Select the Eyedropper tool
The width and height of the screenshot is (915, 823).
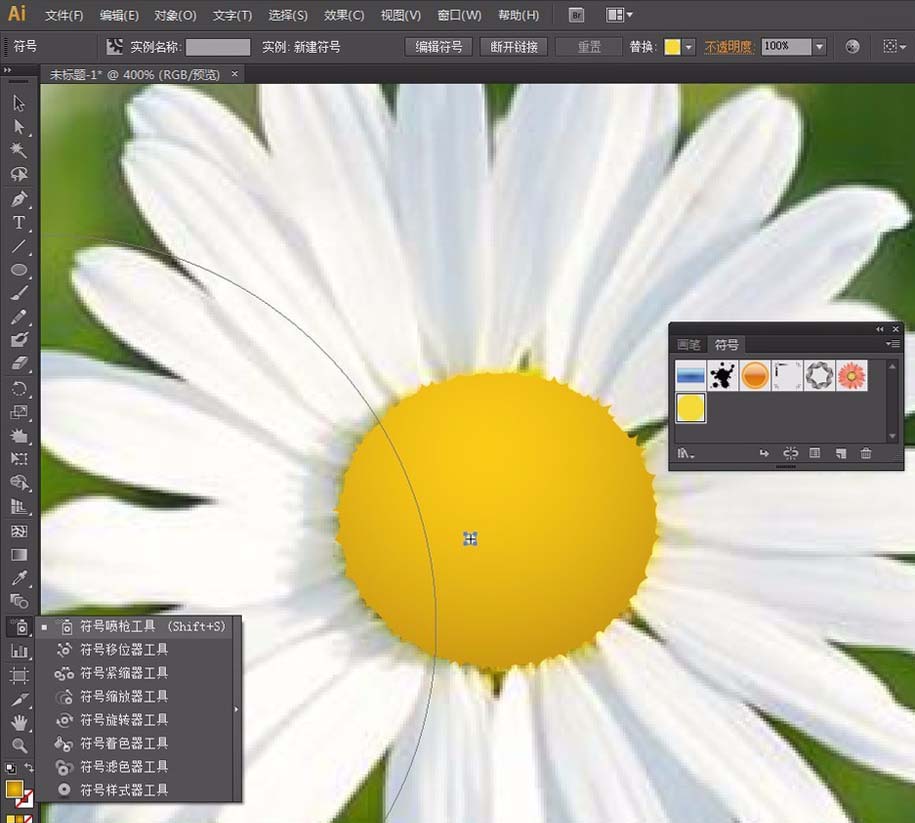pyautogui.click(x=19, y=578)
